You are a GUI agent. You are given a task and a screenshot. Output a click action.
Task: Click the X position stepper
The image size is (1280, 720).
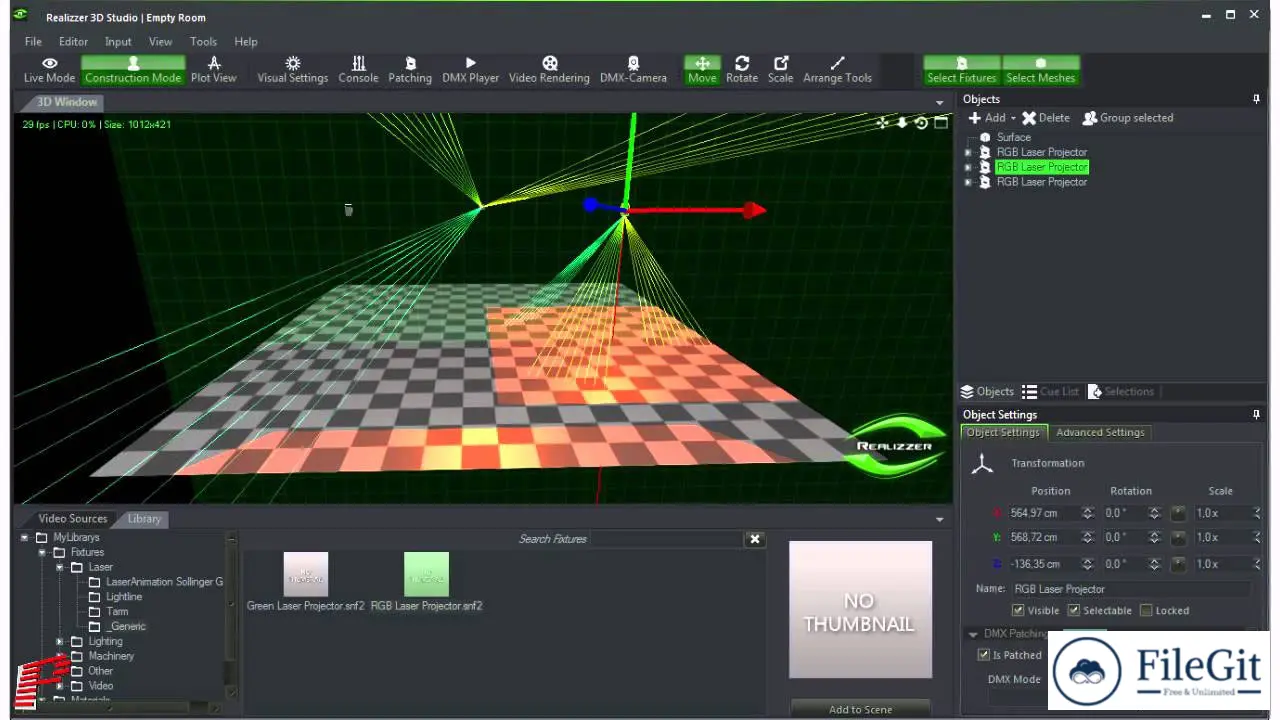tap(1088, 513)
